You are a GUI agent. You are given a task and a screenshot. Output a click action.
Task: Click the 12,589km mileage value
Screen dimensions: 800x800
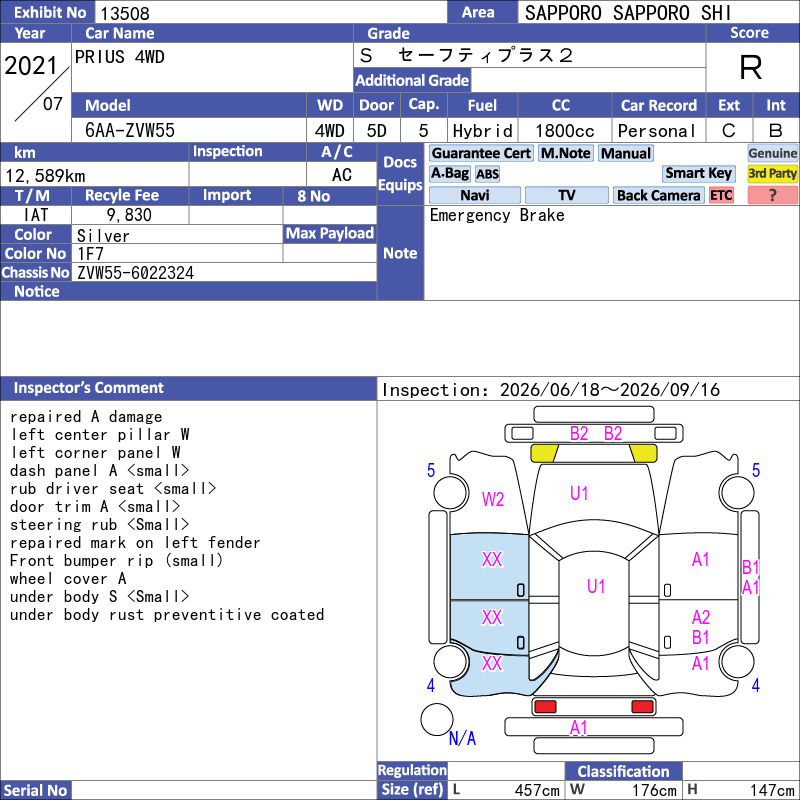tap(45, 176)
